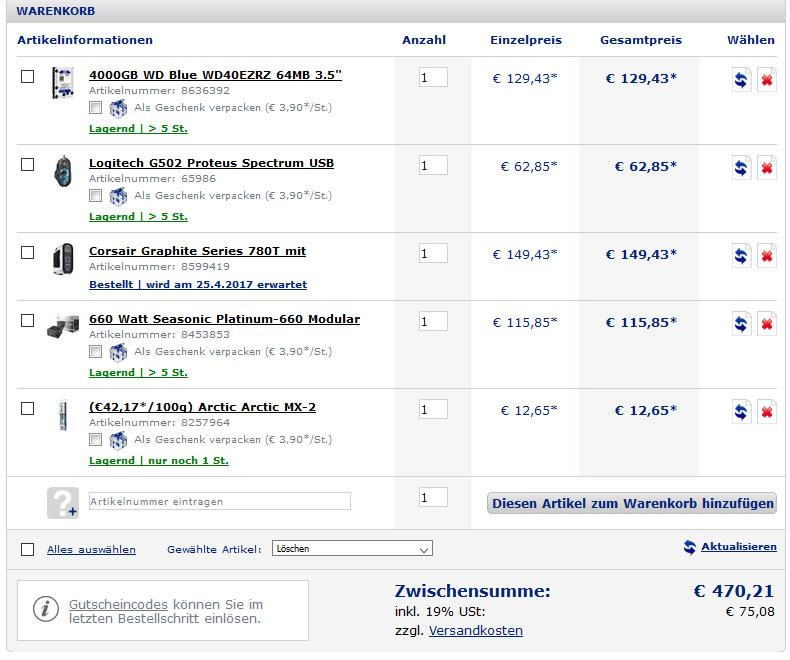
Task: Open Corsair Graphite case thumbnail
Action: coord(63,258)
